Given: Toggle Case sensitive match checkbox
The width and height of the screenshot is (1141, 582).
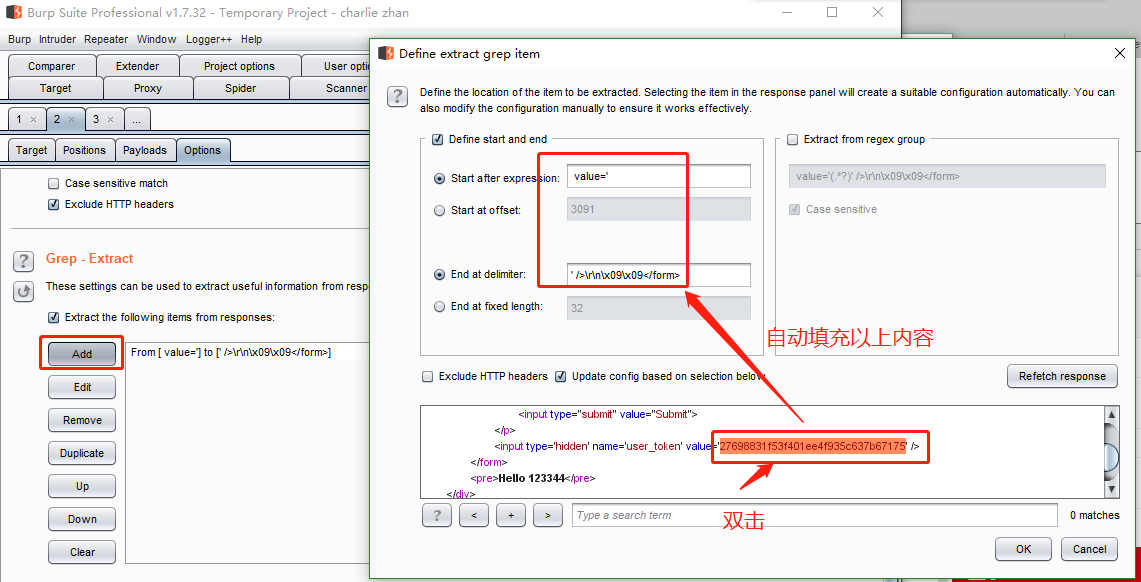Looking at the screenshot, I should pos(53,183).
